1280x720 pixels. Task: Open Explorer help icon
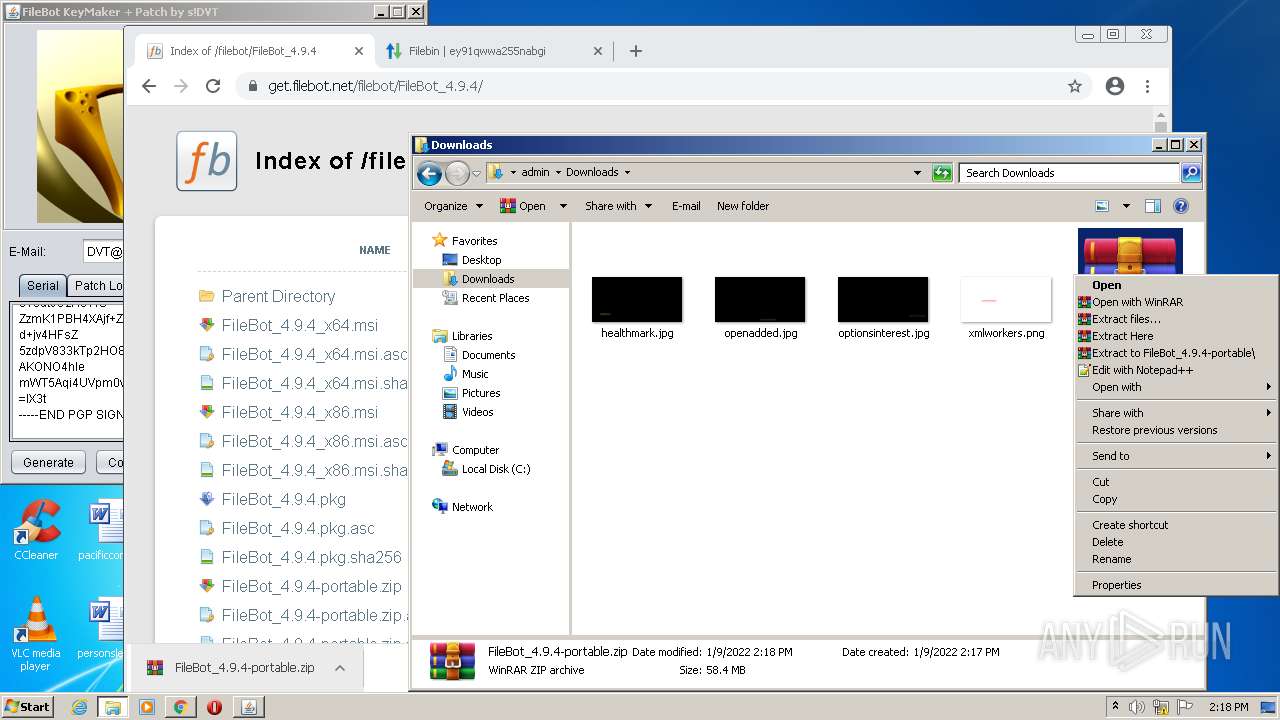1181,206
